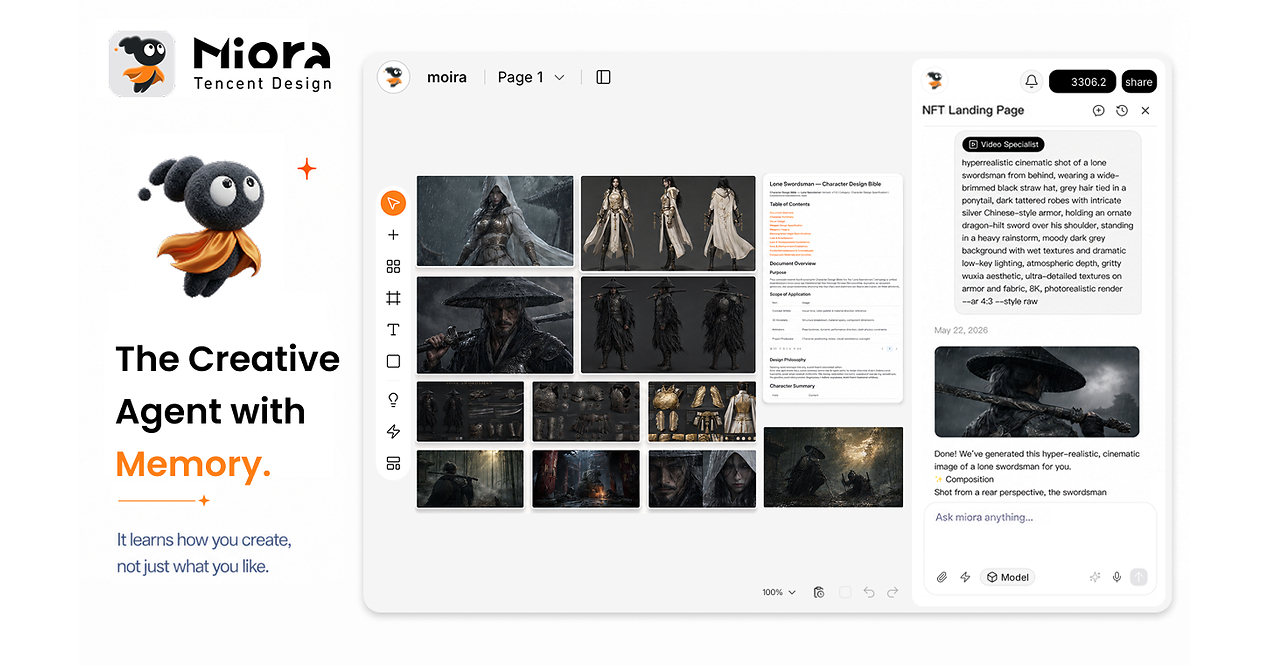
Task: Open chat history clock icon
Action: 1122,111
